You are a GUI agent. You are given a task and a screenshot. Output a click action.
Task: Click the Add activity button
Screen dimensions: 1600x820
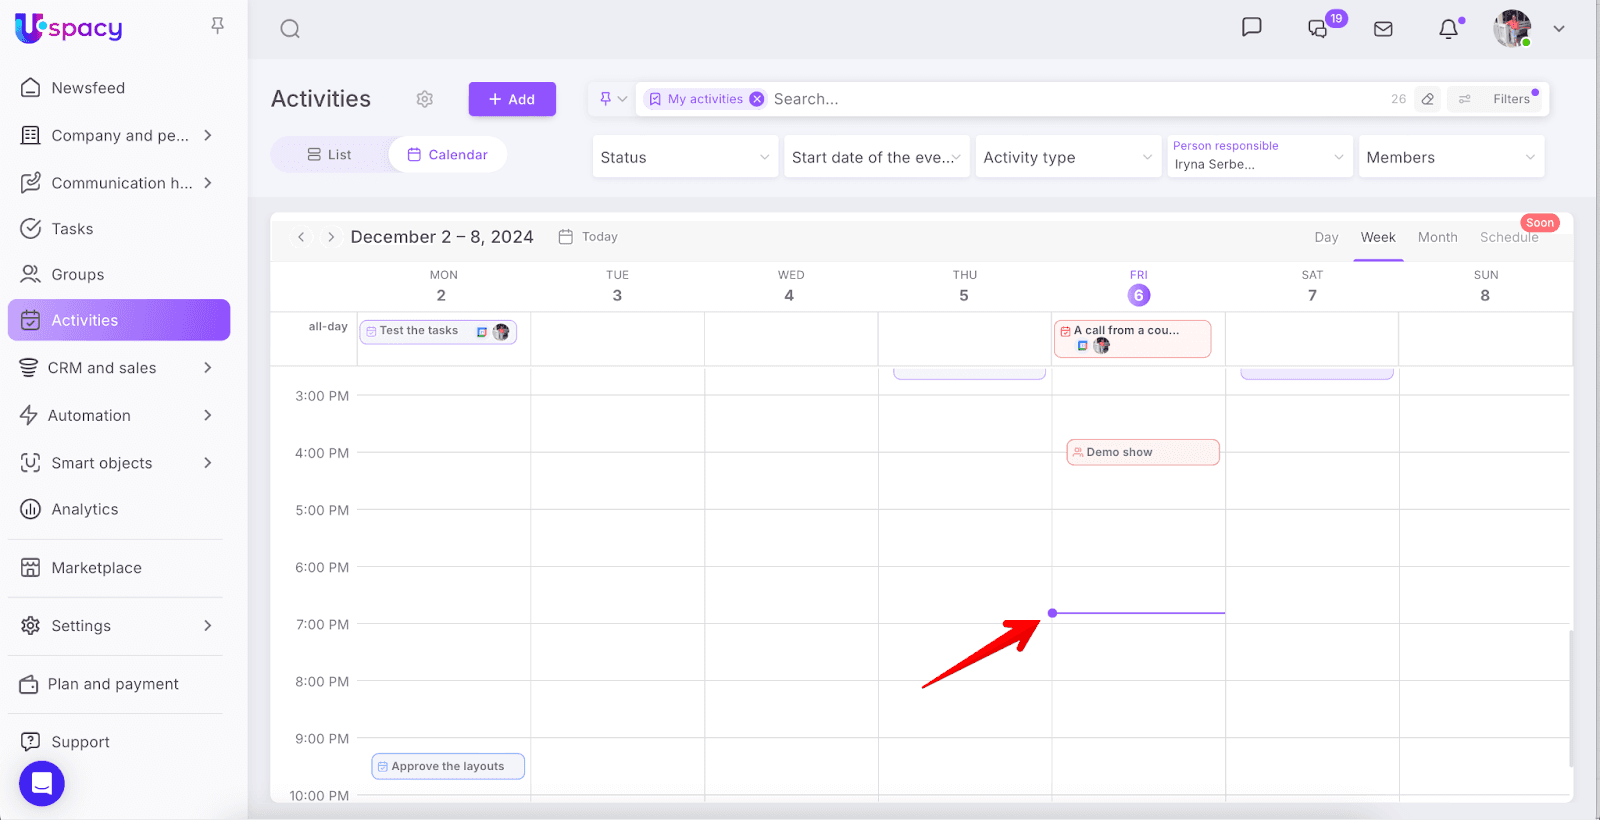[512, 99]
